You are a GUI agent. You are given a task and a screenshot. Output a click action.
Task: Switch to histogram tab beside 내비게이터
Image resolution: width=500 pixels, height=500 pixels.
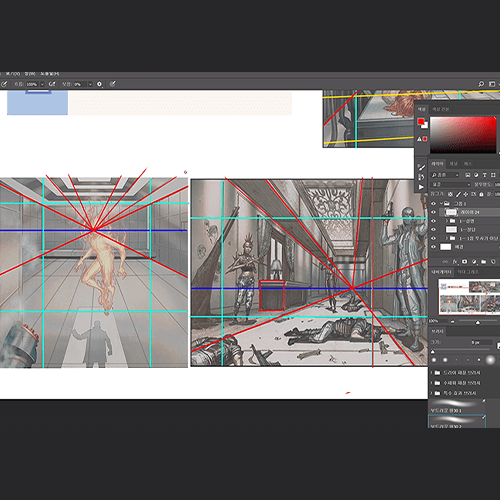468,272
